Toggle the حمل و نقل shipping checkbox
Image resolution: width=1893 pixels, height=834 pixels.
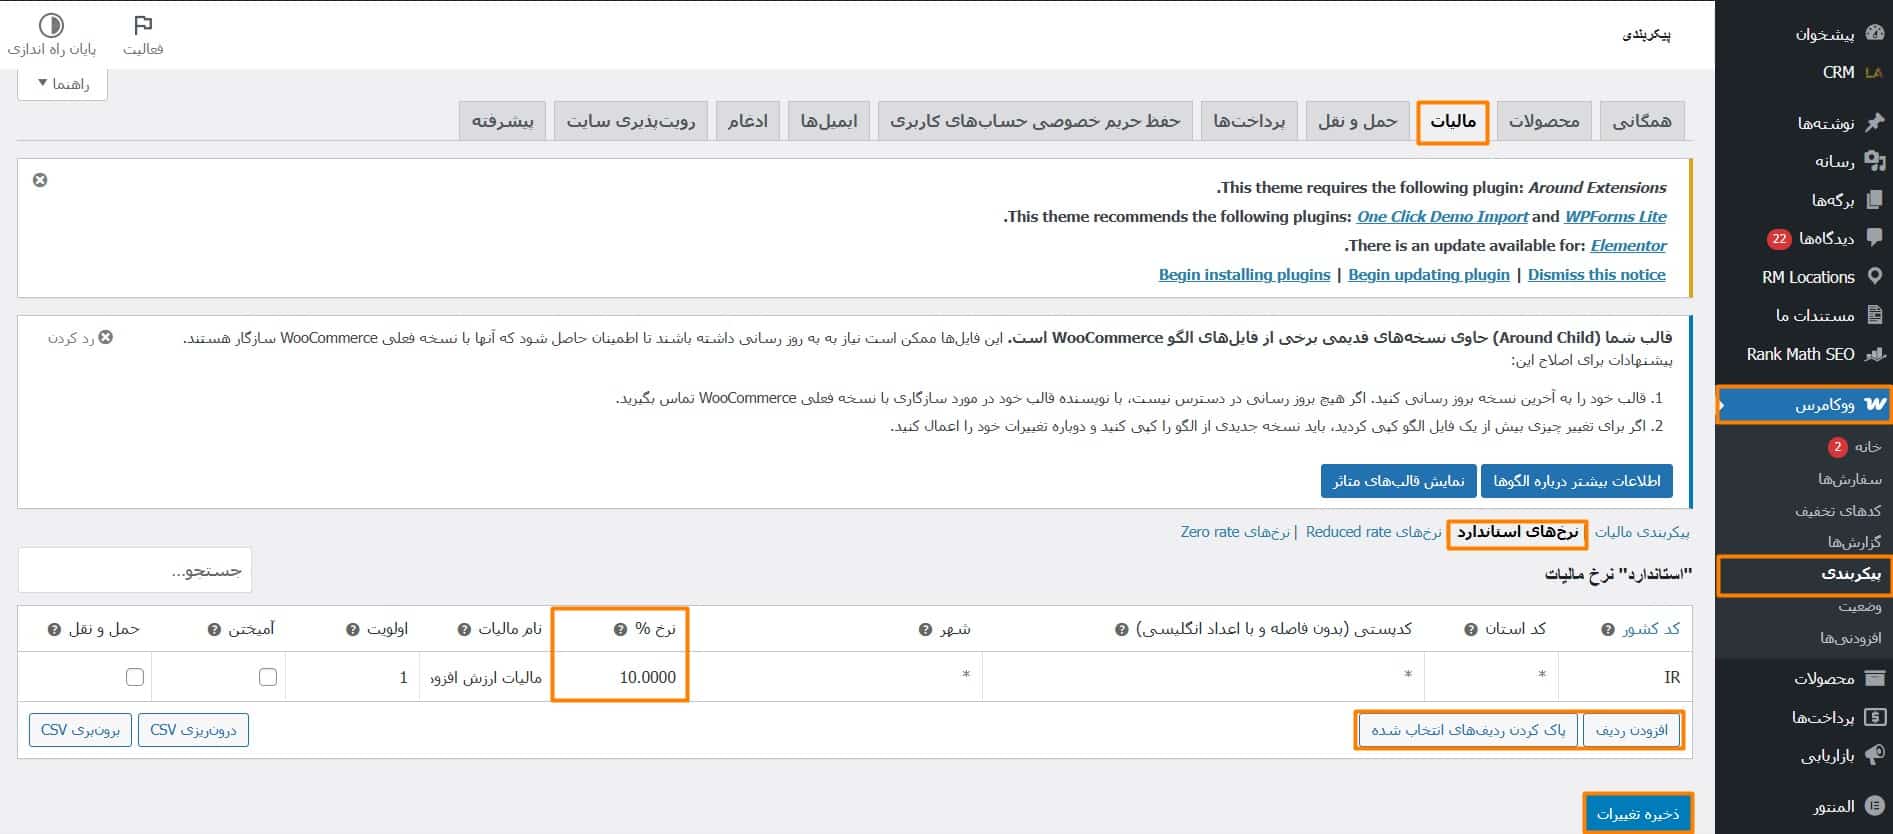coord(135,677)
